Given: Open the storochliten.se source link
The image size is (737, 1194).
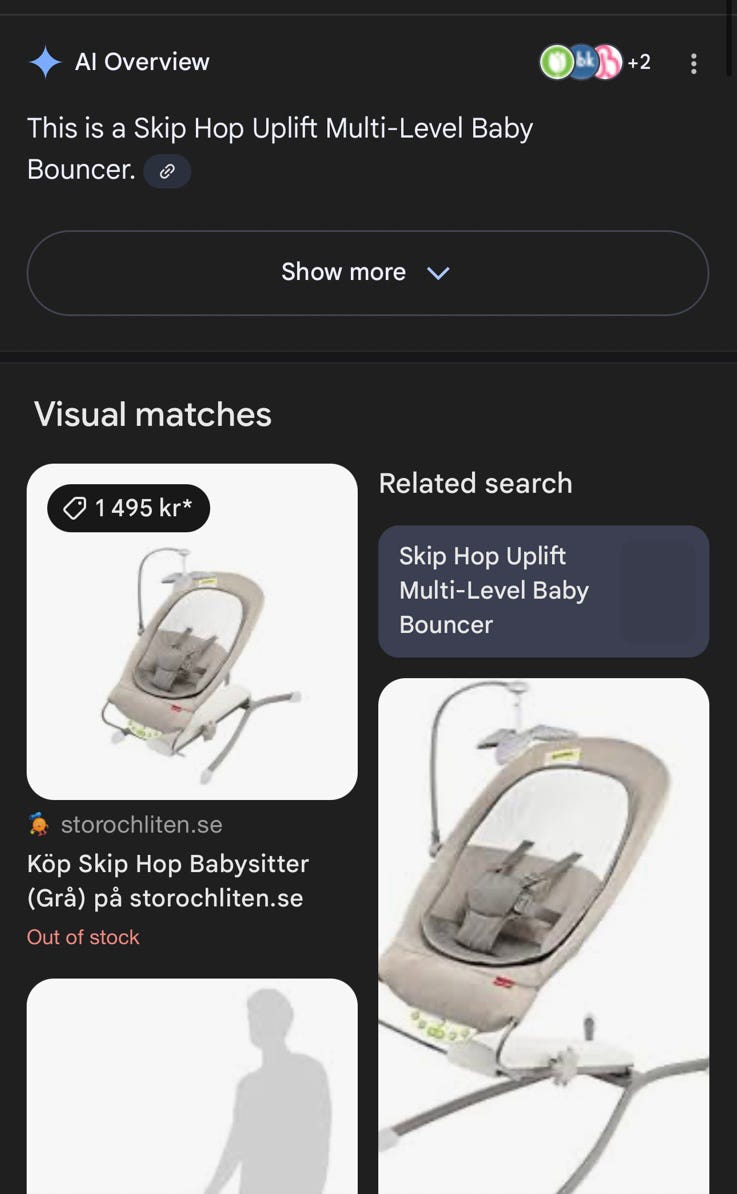Looking at the screenshot, I should [x=142, y=825].
